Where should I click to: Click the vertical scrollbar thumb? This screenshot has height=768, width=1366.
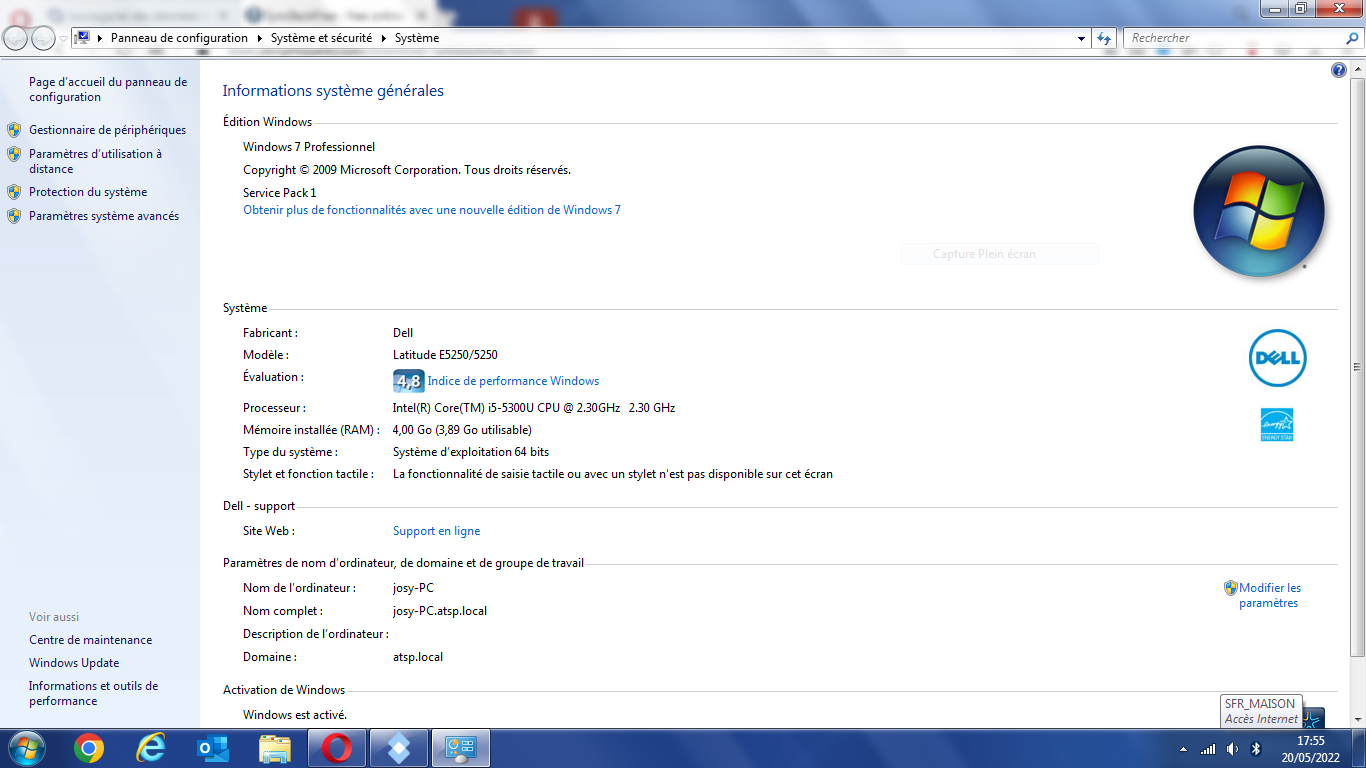(1357, 366)
